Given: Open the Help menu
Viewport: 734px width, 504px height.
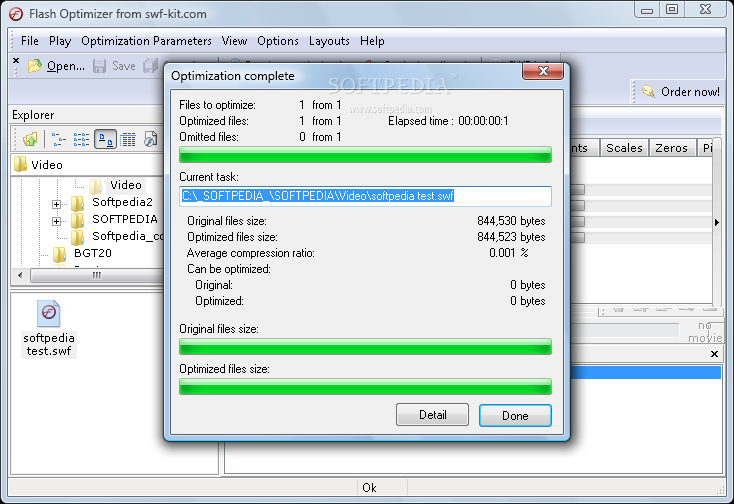Looking at the screenshot, I should point(372,41).
